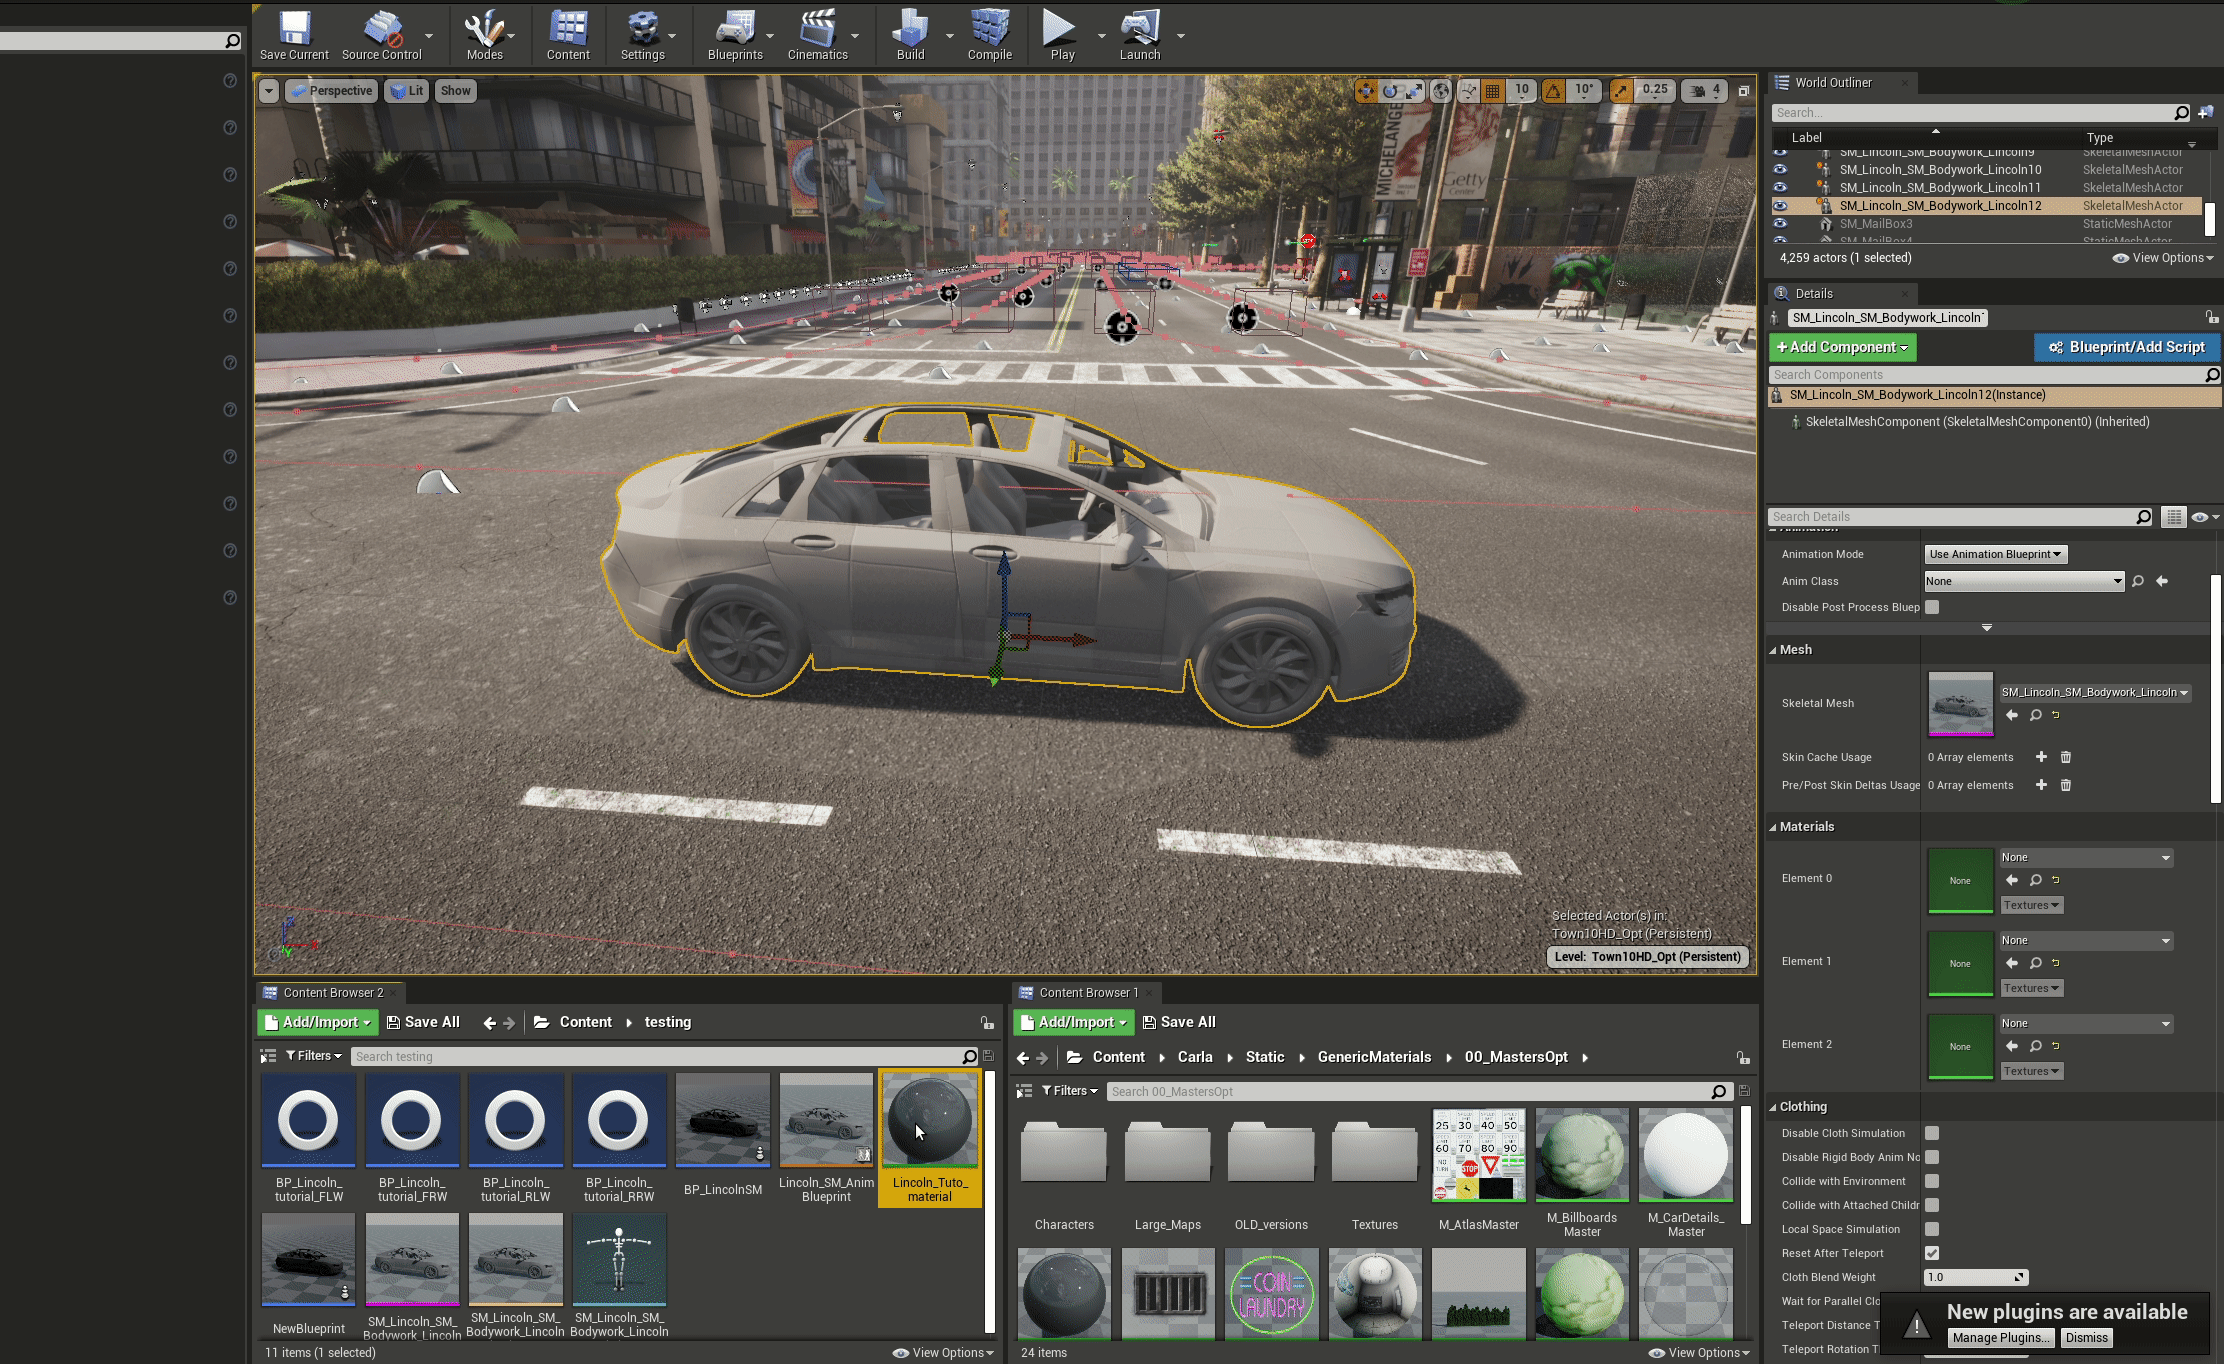Screen dimensions: 2224x1364
Task: Toggle rotation angle snapping icon
Action: pos(1553,91)
